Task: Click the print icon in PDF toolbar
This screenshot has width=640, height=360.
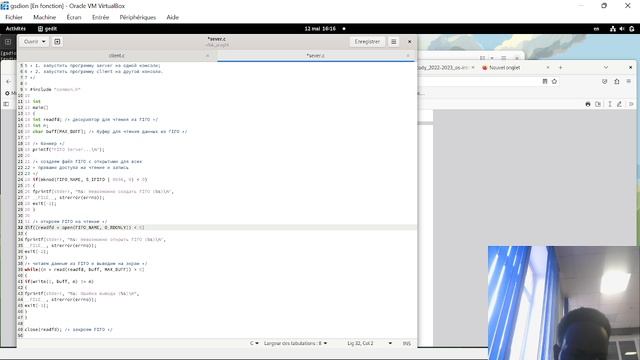Action: point(588,104)
